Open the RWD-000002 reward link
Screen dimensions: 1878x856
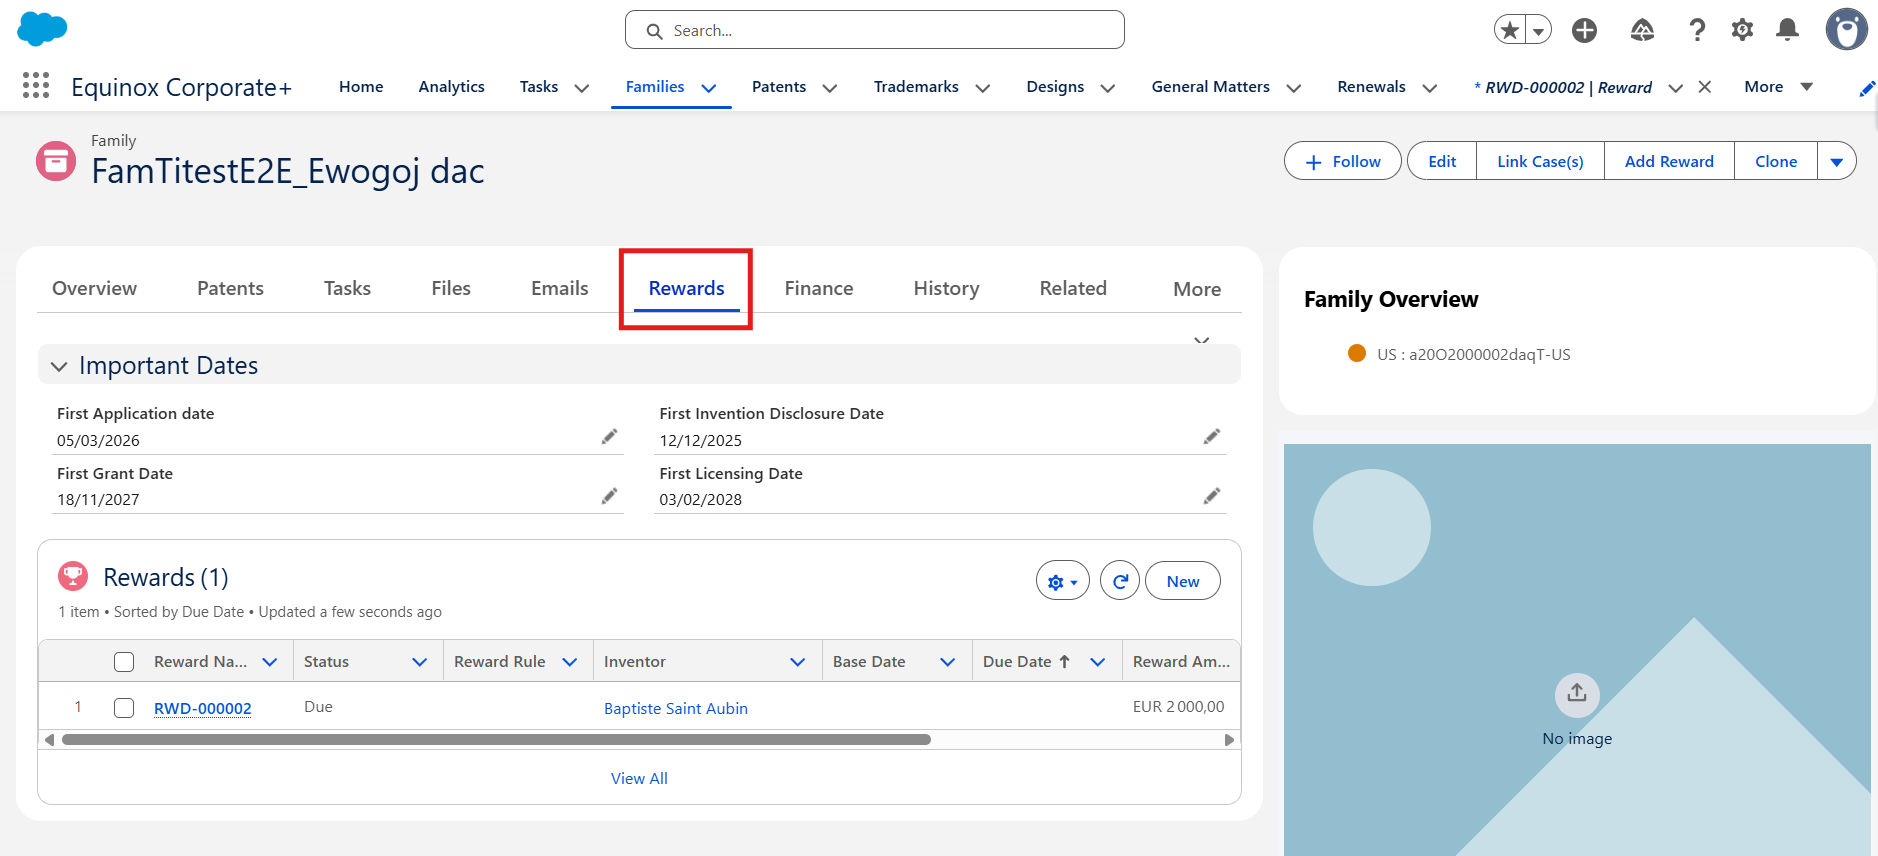pyautogui.click(x=203, y=708)
